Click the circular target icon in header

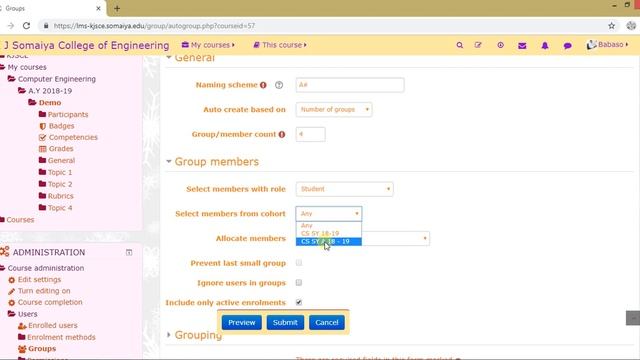tap(500, 45)
